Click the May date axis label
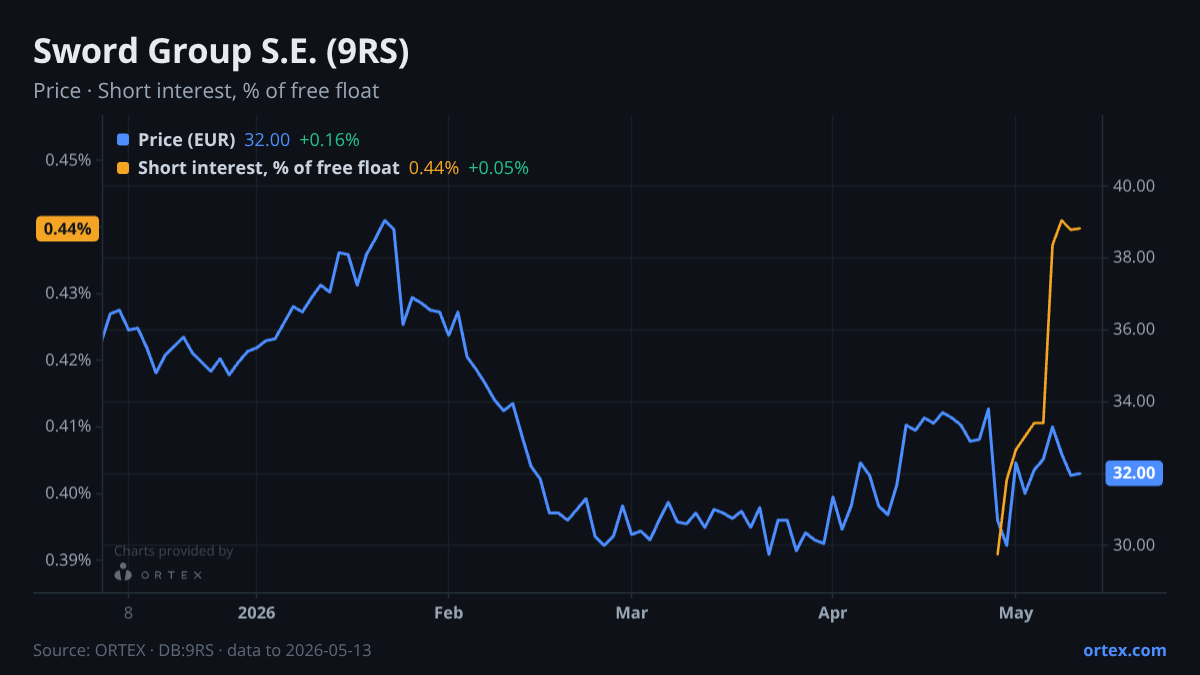 pos(1016,612)
